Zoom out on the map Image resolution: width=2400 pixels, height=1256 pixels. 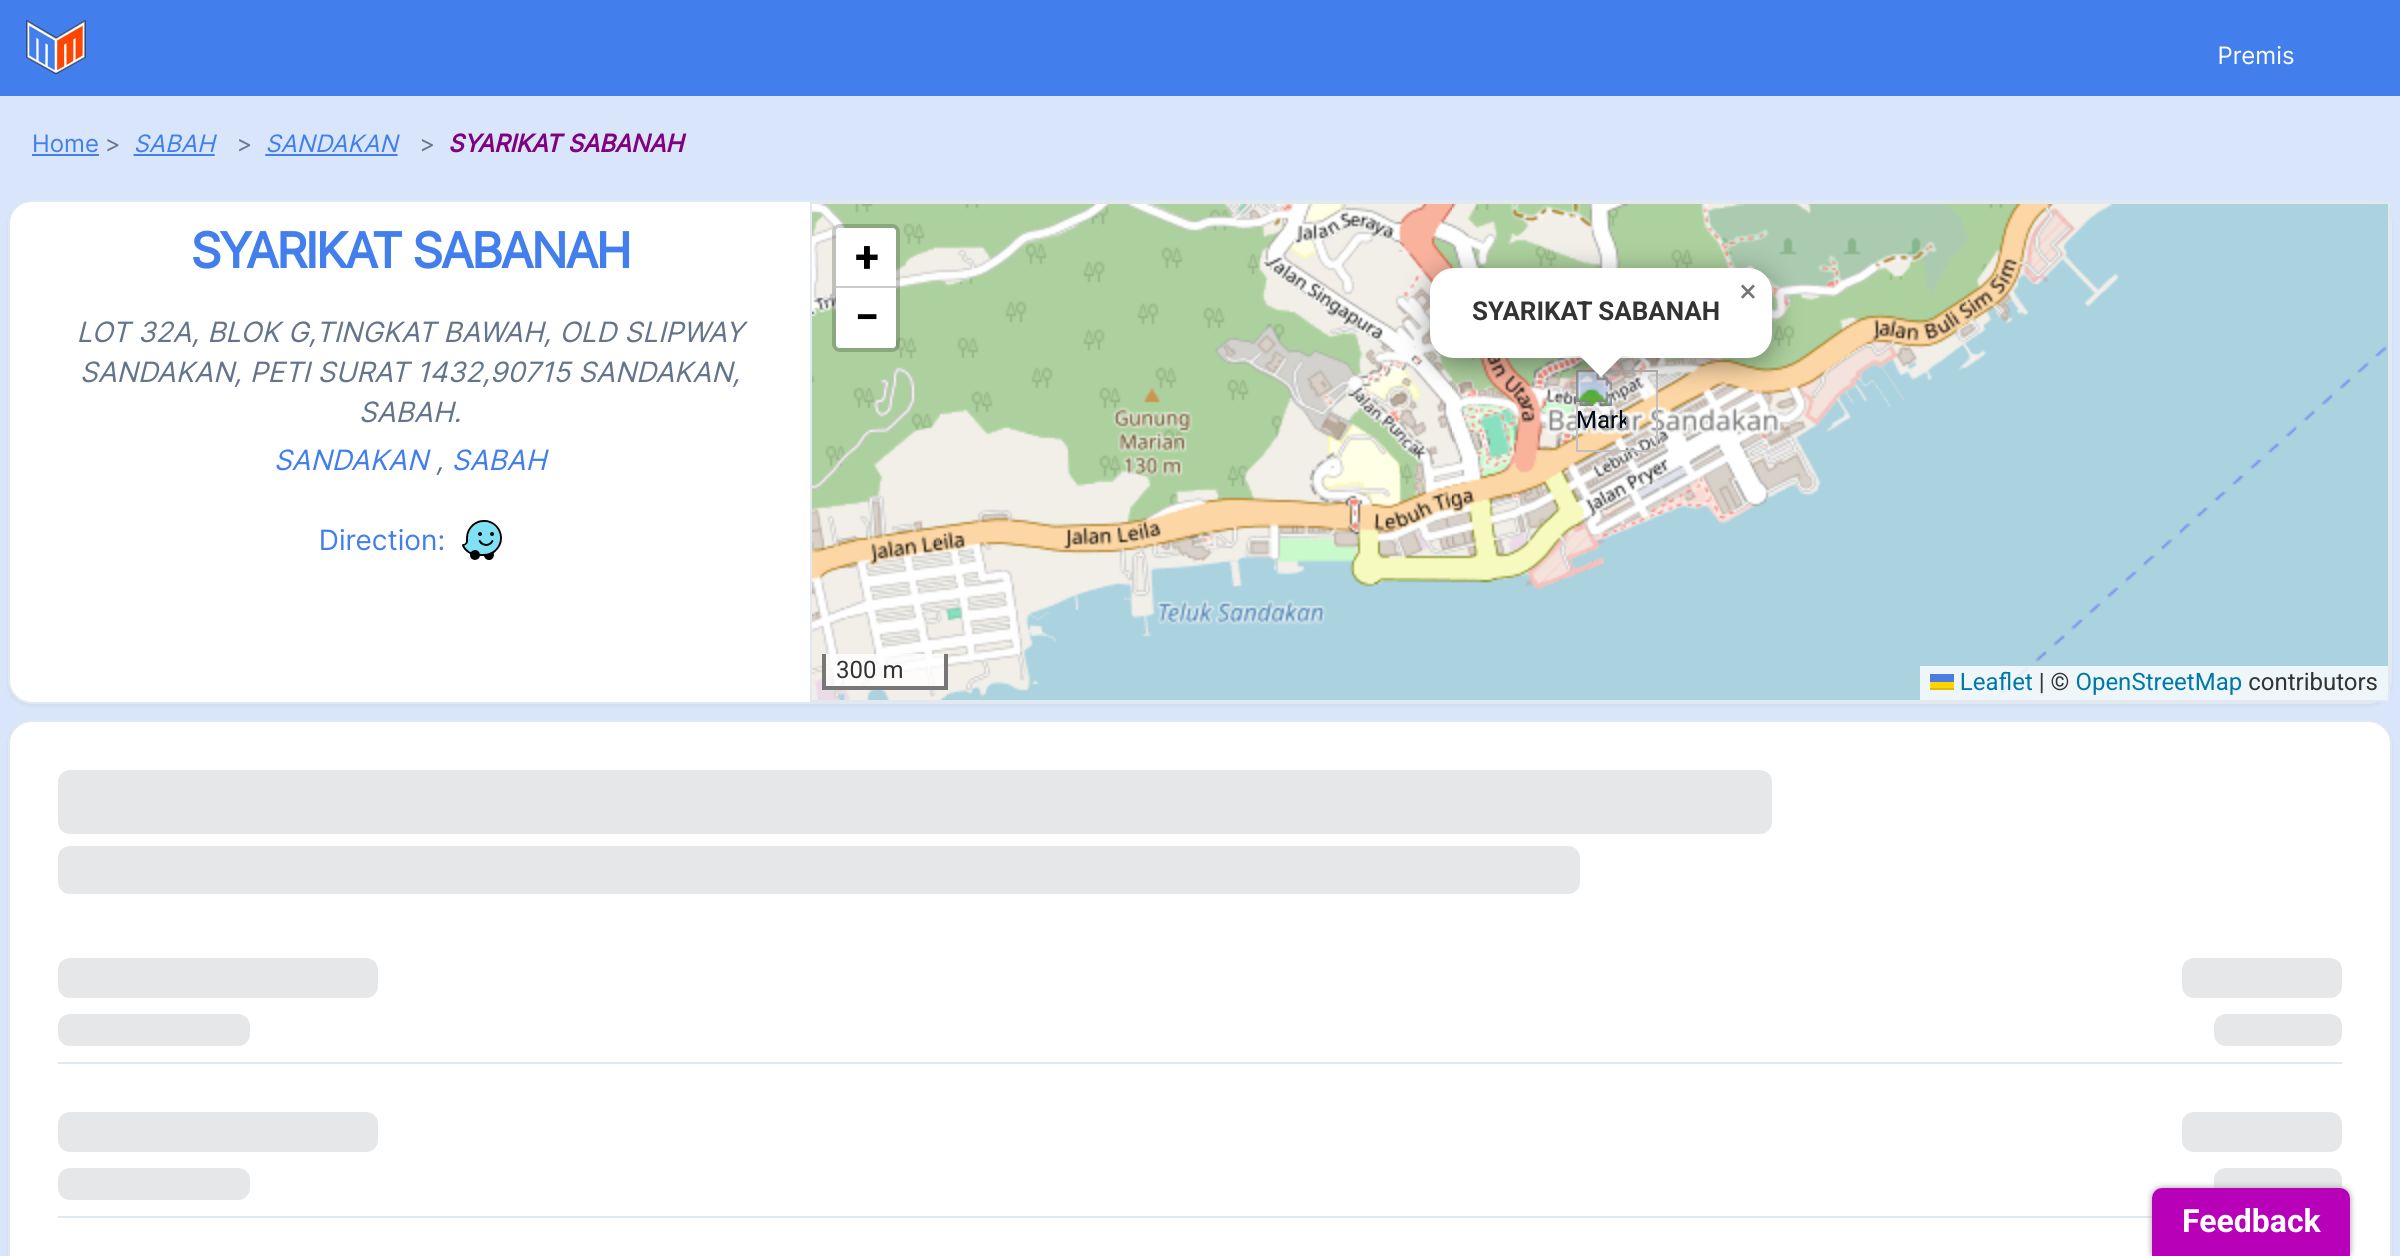pyautogui.click(x=866, y=317)
